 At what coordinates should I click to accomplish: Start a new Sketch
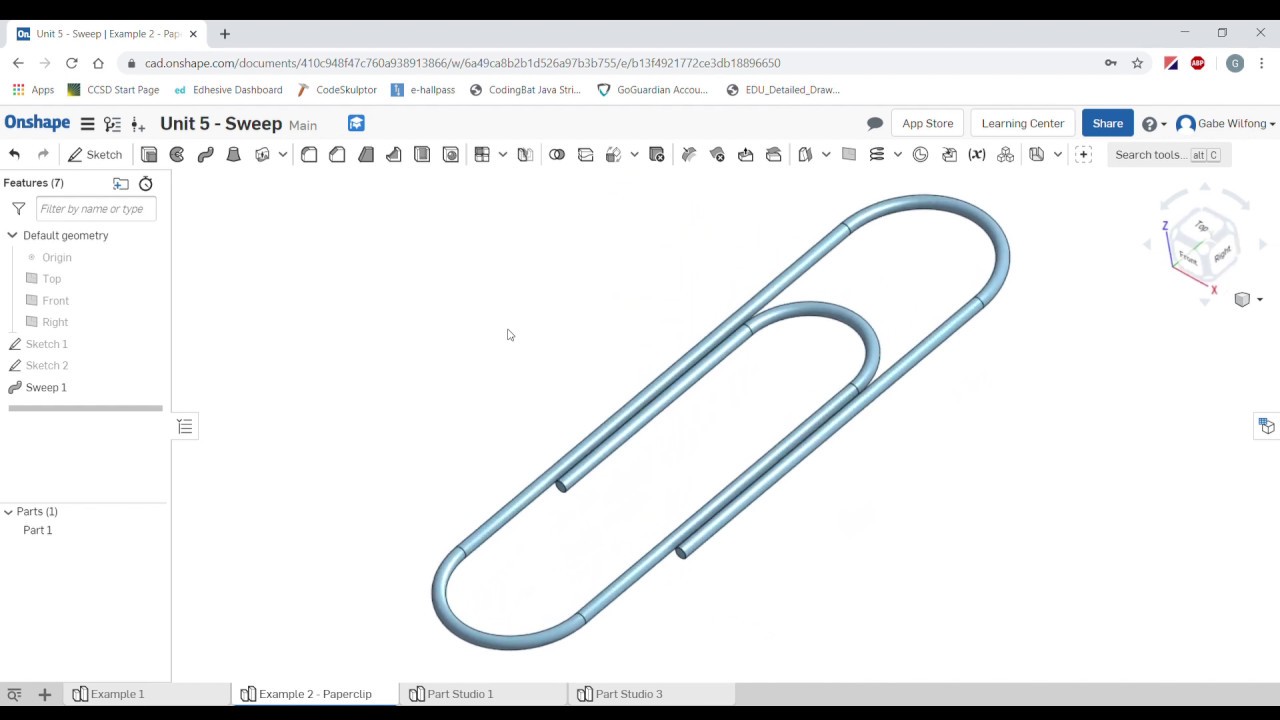[x=95, y=154]
